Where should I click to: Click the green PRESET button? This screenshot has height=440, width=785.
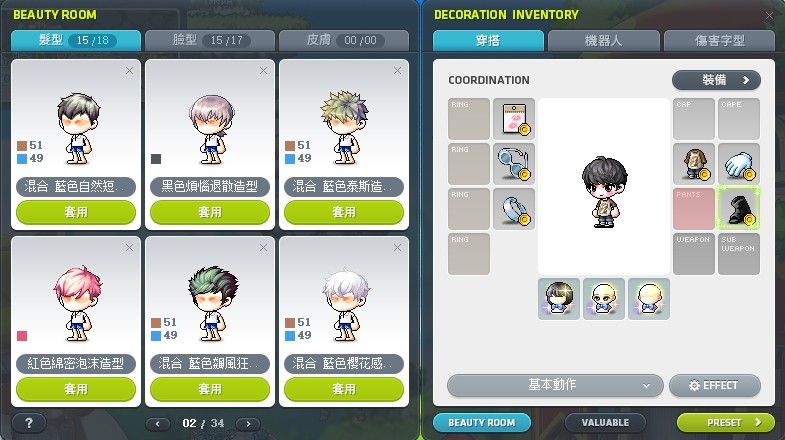point(725,422)
